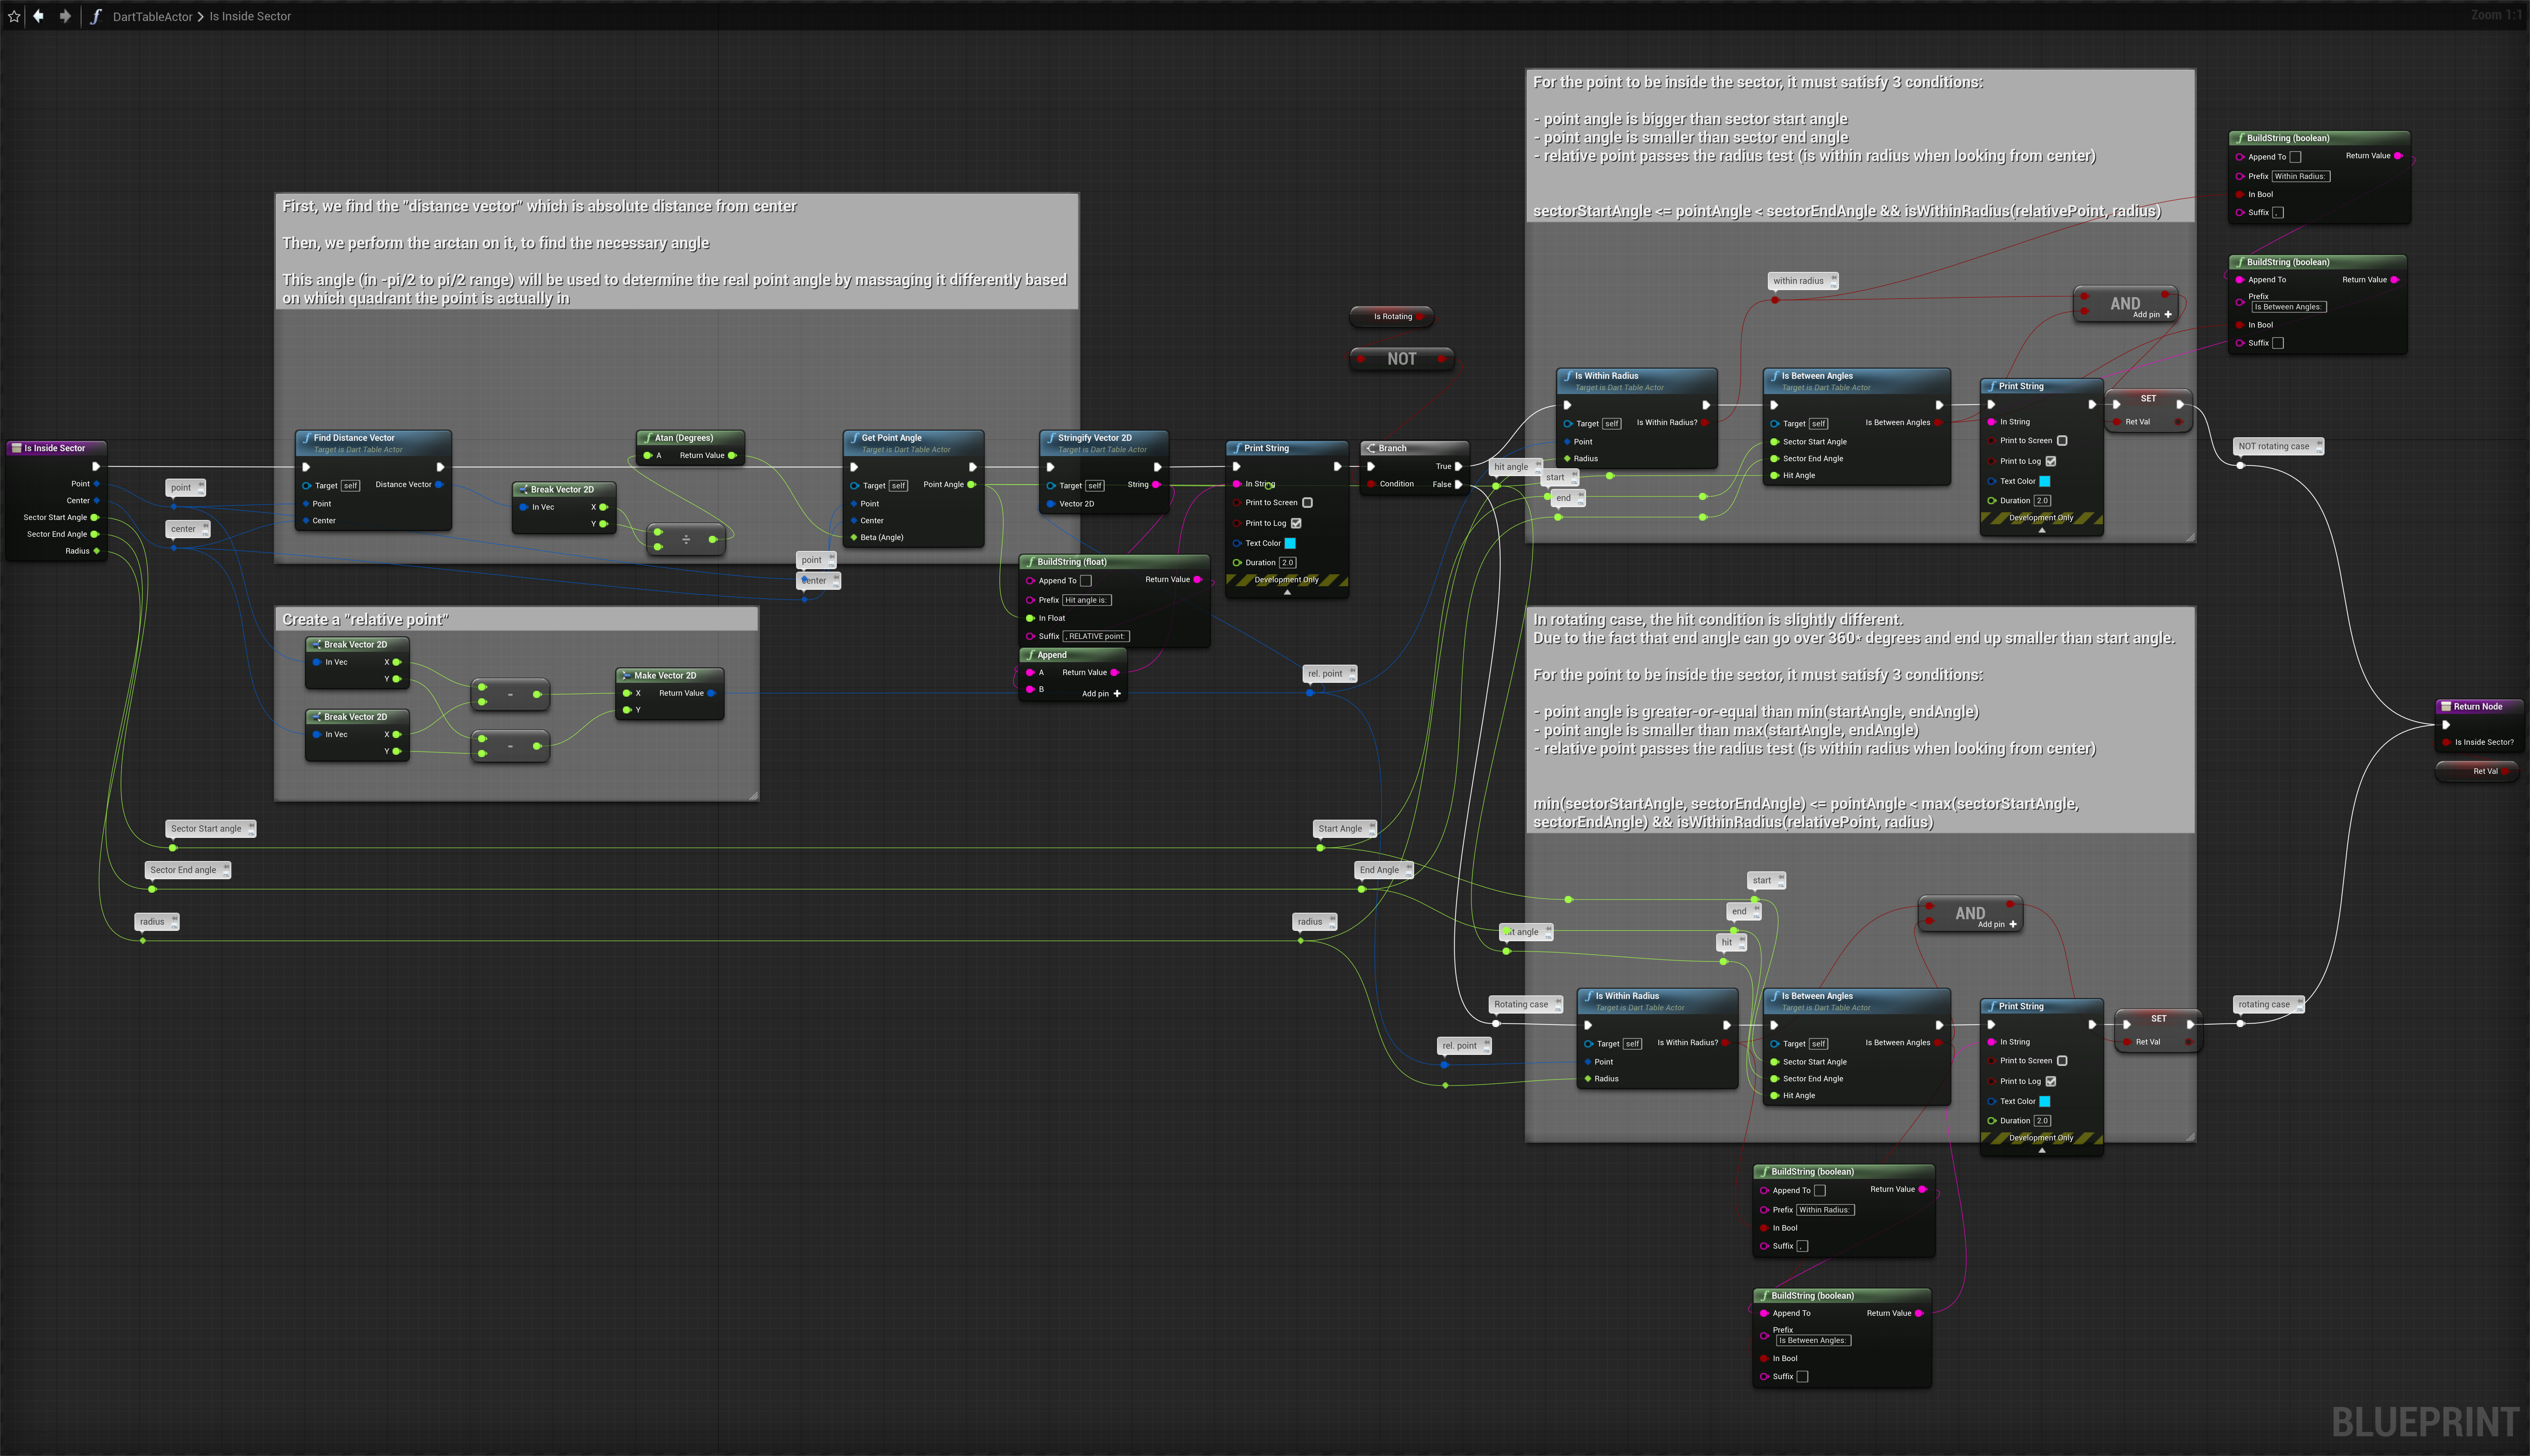Click the Get Point Angle function icon
The height and width of the screenshot is (1456, 2530).
point(855,438)
